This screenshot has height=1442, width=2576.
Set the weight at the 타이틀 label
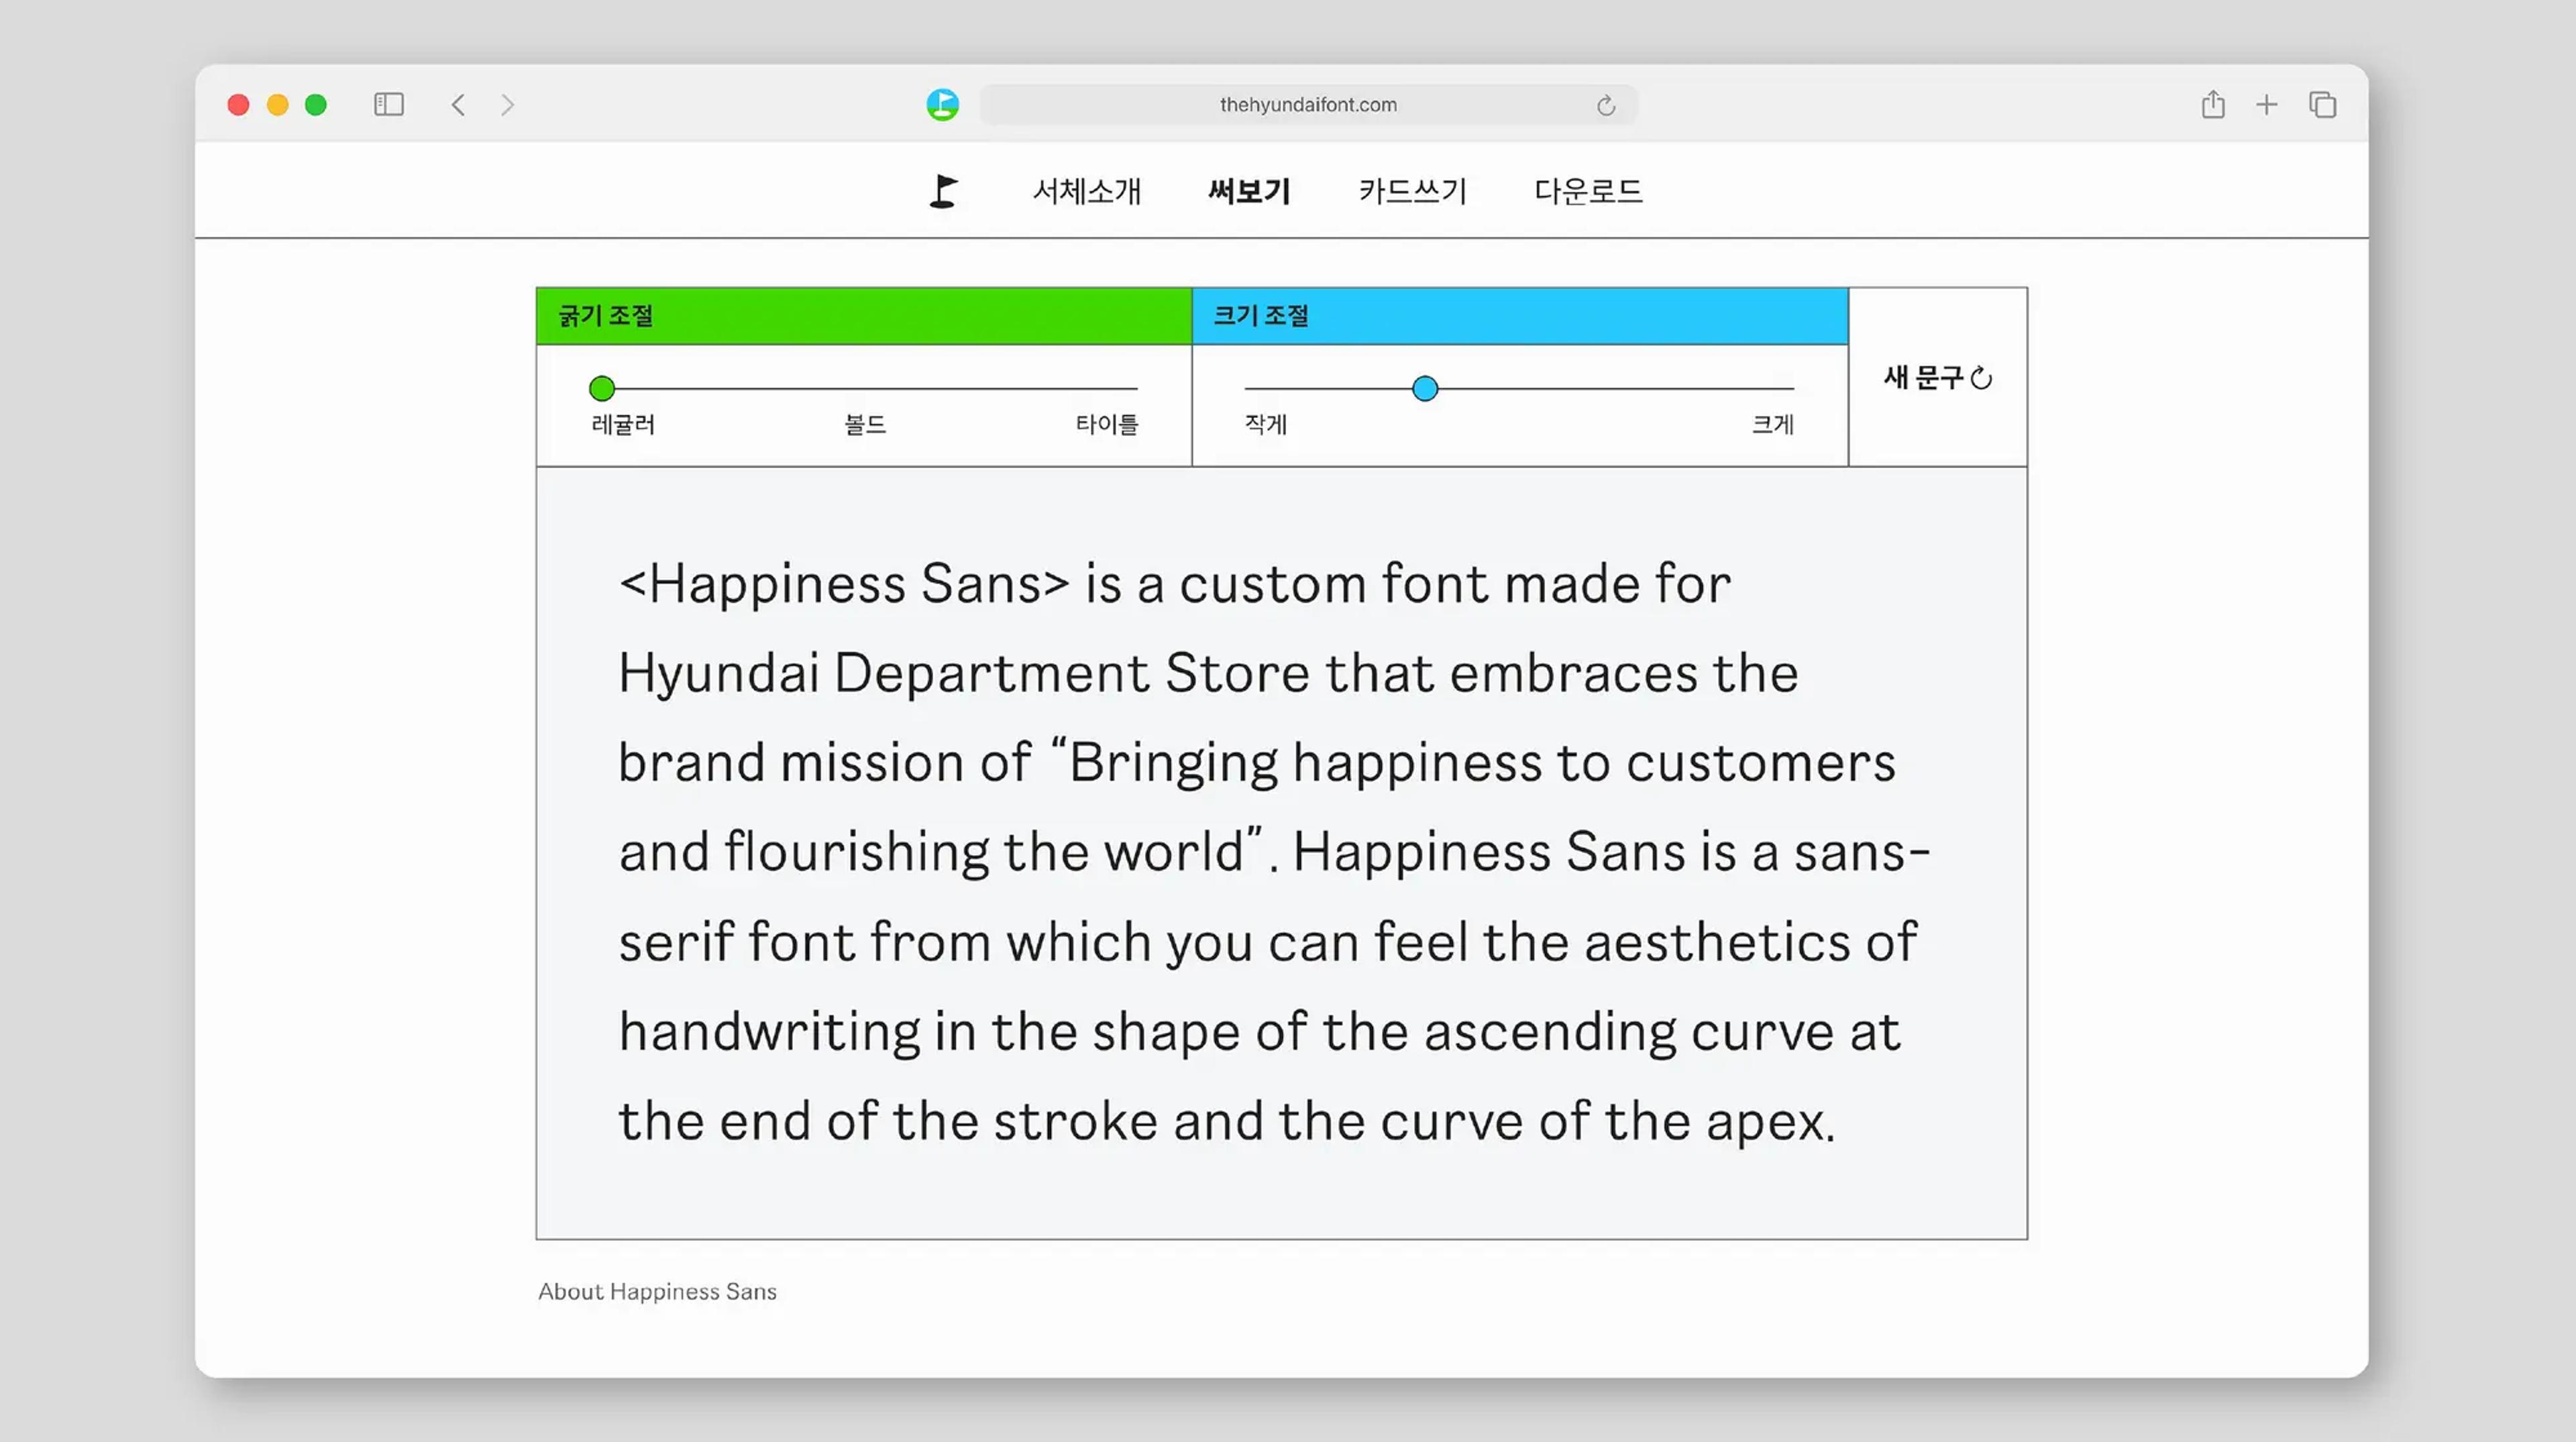point(1106,424)
